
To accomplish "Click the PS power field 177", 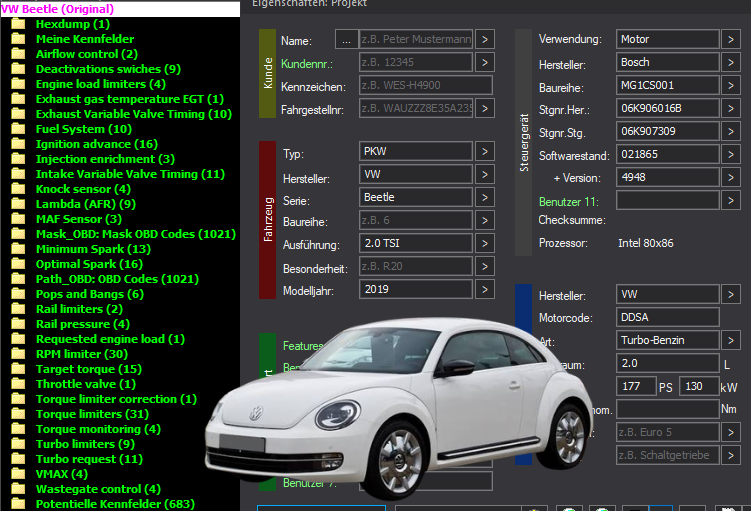I will 636,386.
